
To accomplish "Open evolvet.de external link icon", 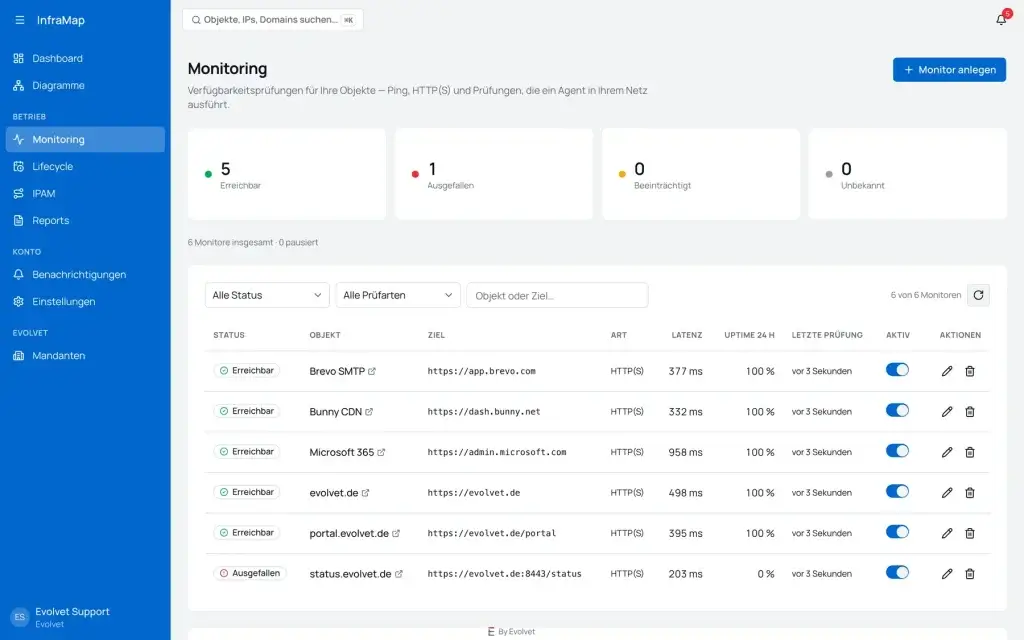I will pyautogui.click(x=365, y=492).
